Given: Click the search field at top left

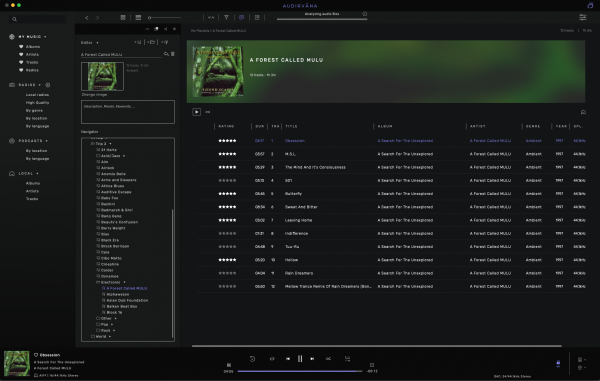Looking at the screenshot, I should click(x=38, y=19).
